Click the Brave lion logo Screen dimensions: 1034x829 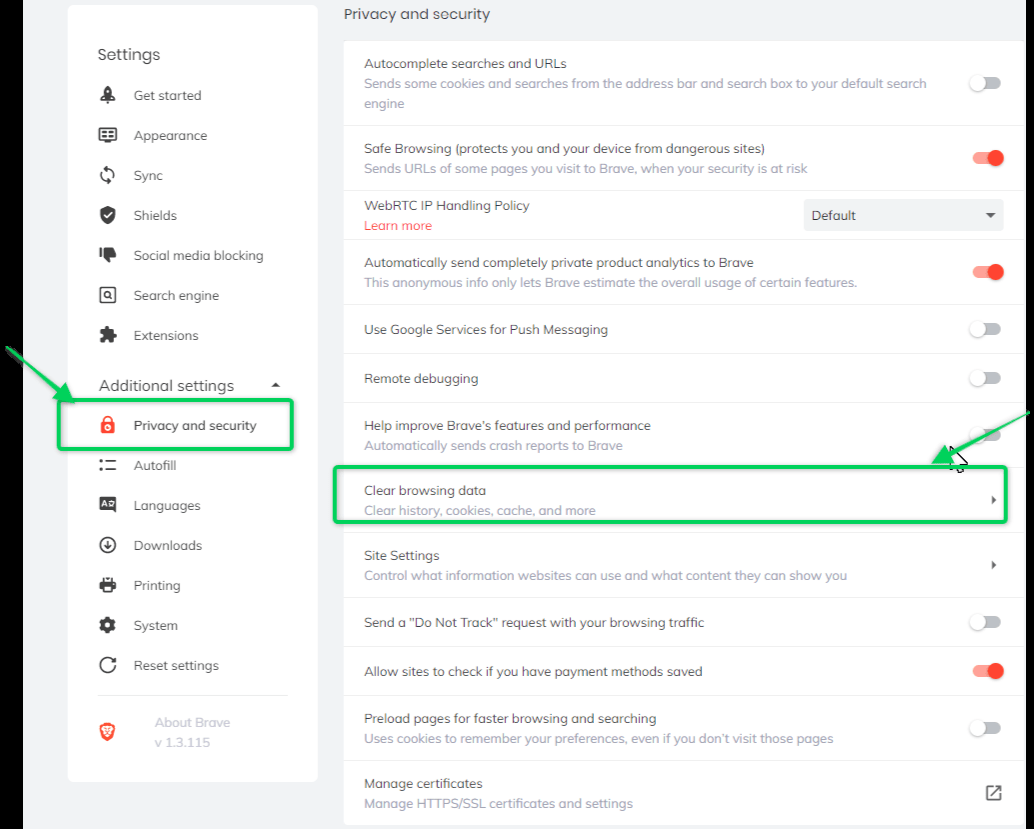[x=107, y=731]
